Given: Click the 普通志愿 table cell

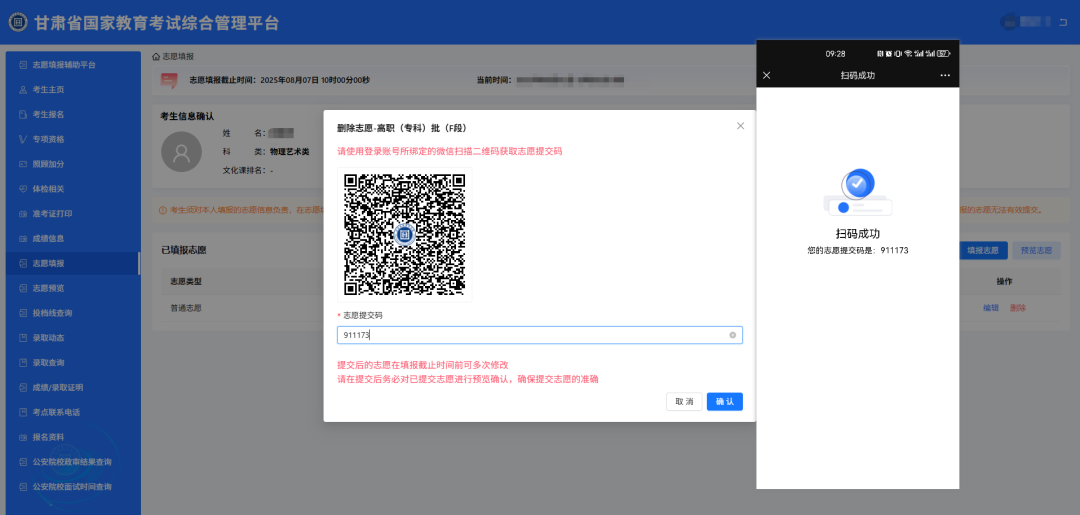Looking at the screenshot, I should pos(186,308).
